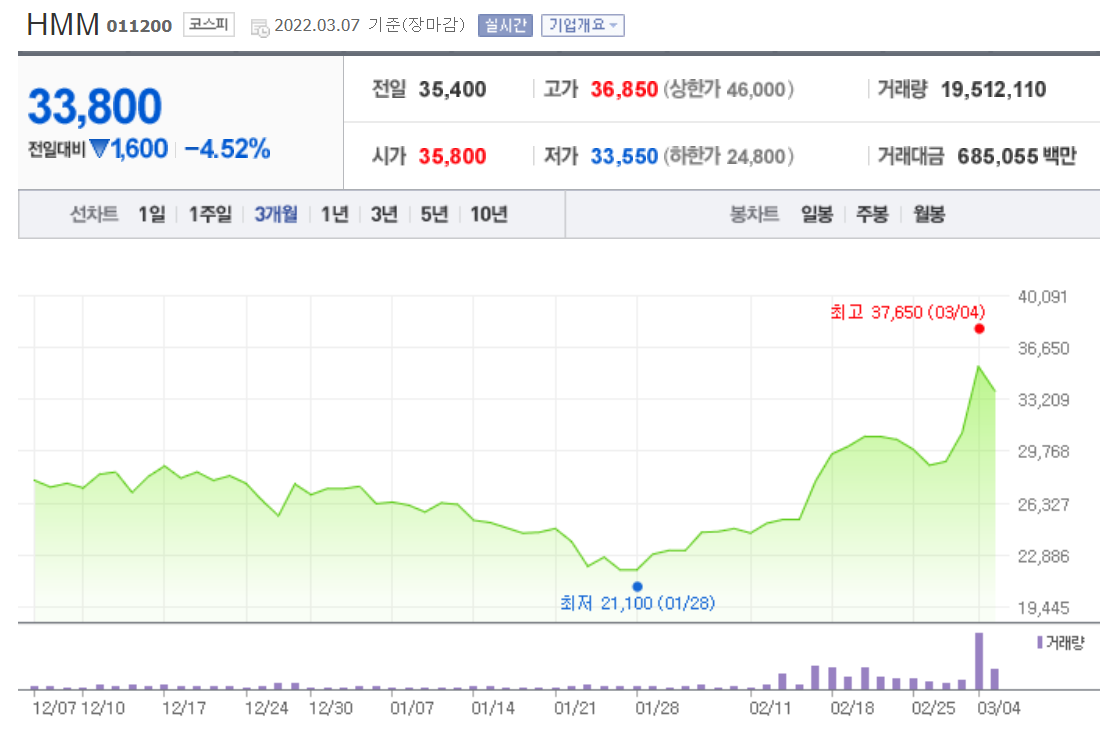Click the 03/04 date axis label
1100x739 pixels.
point(999,708)
